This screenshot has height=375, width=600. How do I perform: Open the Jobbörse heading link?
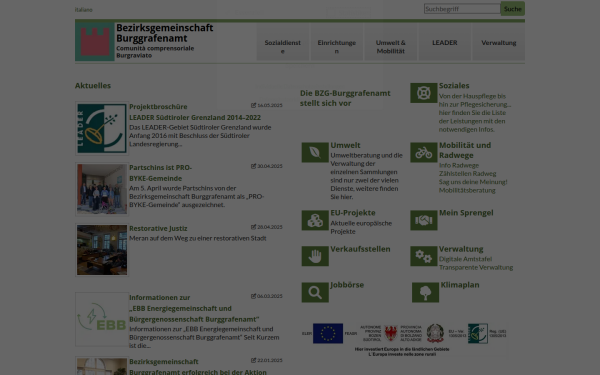(x=347, y=285)
